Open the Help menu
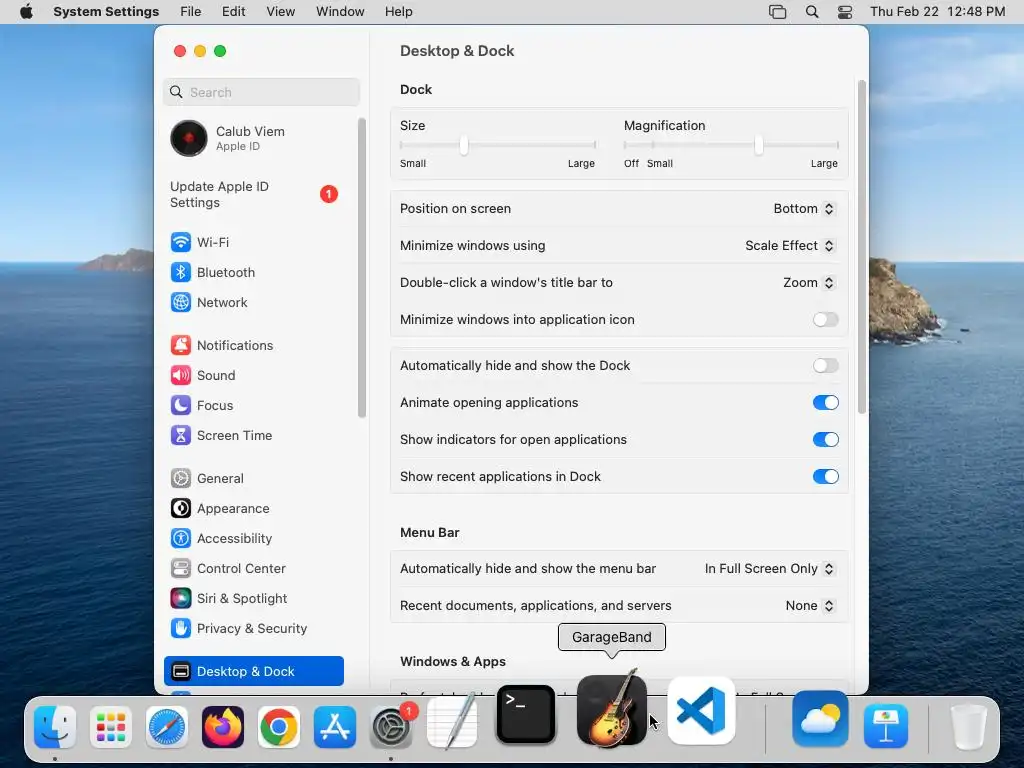This screenshot has height=768, width=1024. [398, 11]
